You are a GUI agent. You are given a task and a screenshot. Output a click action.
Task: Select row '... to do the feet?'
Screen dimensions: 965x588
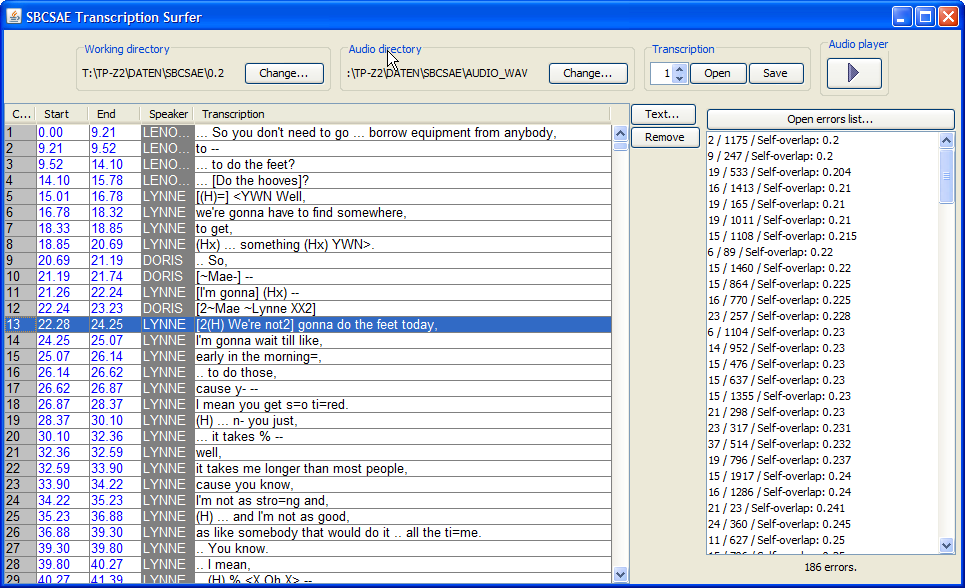point(308,164)
